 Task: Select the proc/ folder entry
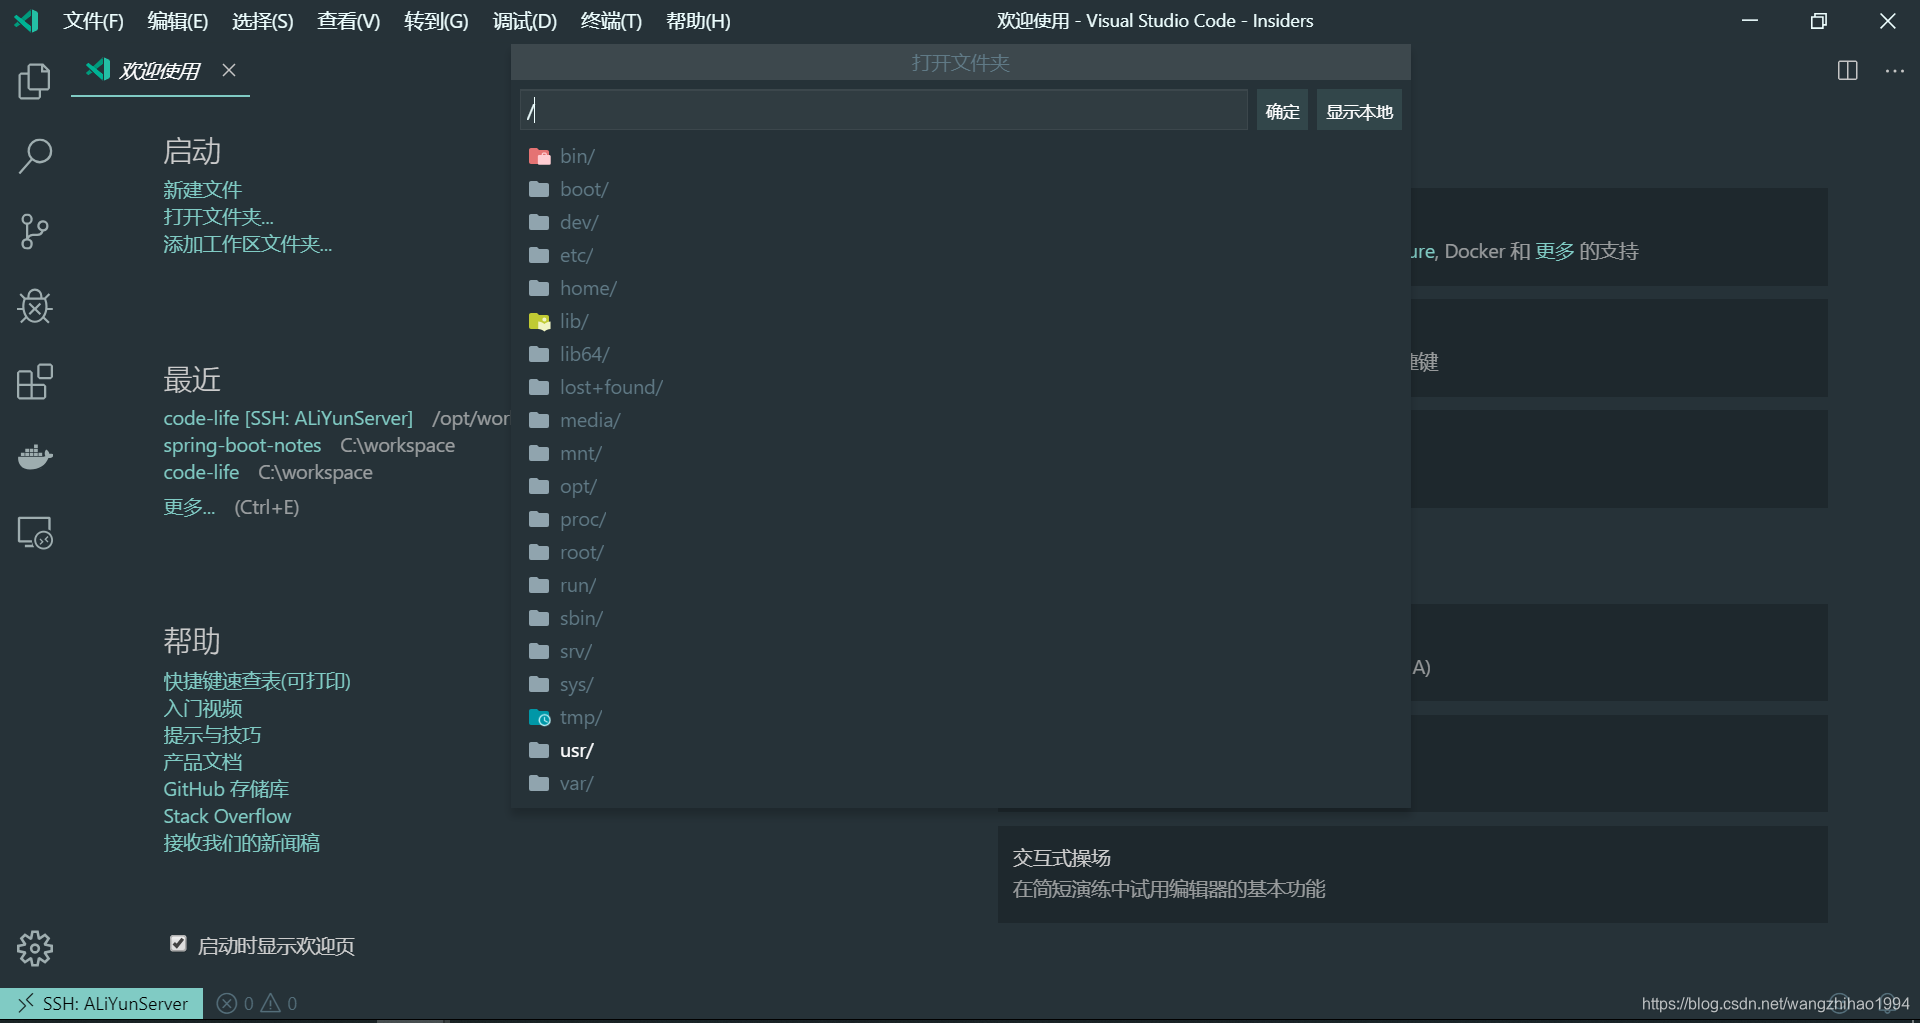point(960,519)
